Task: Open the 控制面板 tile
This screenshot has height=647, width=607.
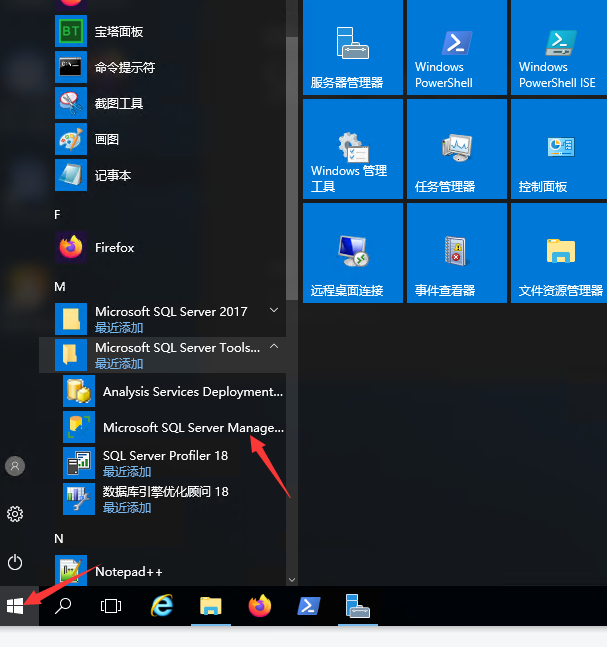Action: pyautogui.click(x=559, y=149)
